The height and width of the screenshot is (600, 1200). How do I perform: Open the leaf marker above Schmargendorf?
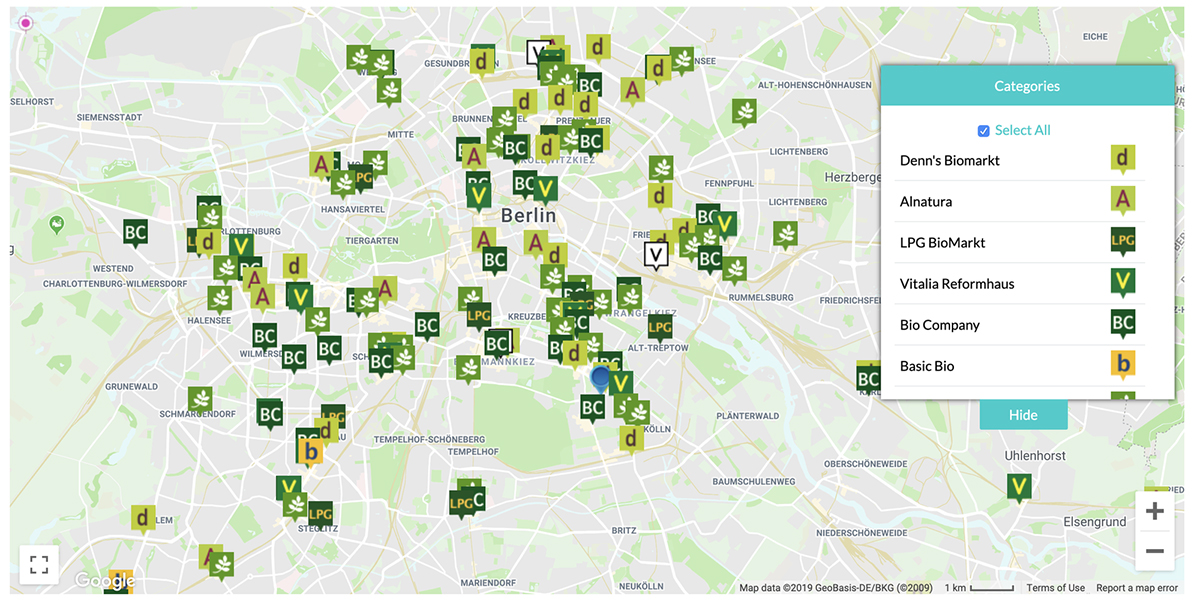pos(200,399)
